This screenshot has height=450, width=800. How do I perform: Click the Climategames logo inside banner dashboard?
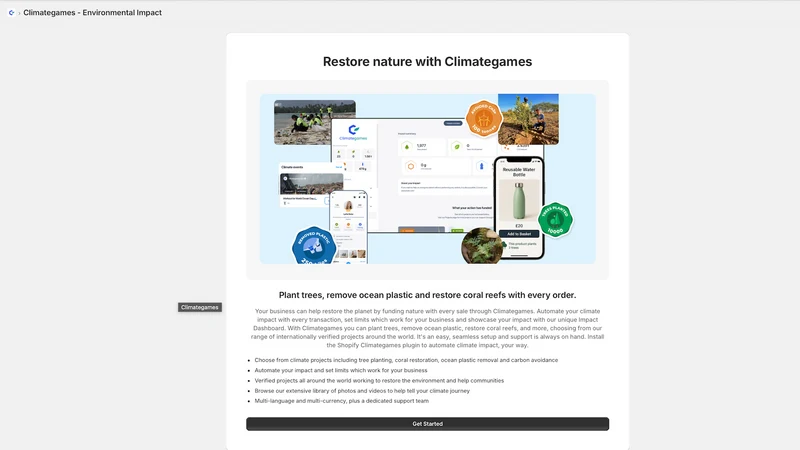(353, 132)
